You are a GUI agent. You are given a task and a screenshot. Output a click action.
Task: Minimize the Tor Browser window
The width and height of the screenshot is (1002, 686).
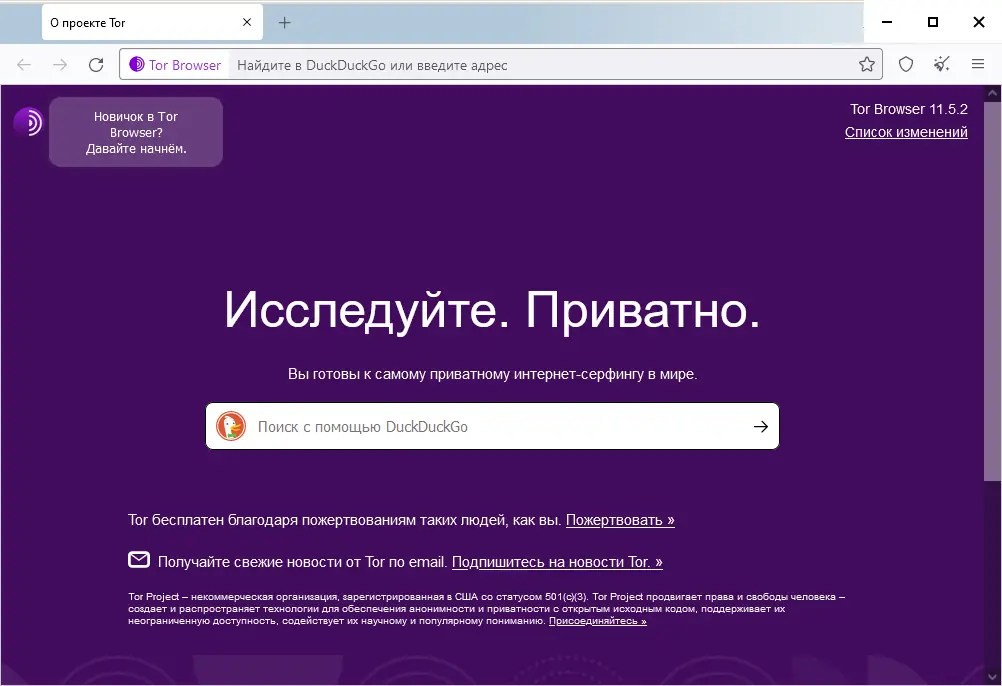tap(887, 22)
